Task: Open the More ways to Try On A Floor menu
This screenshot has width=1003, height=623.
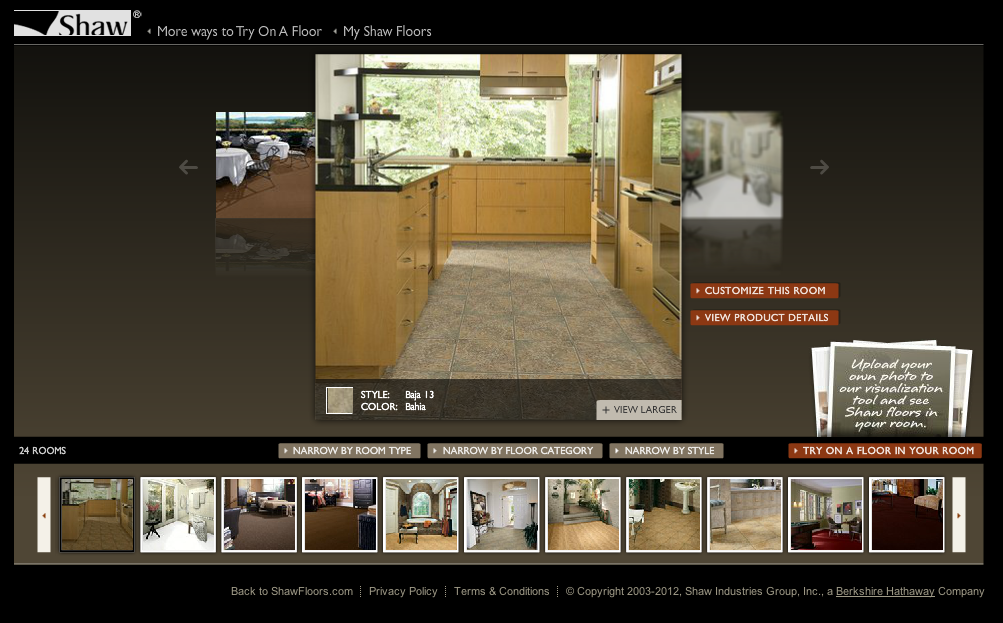Action: tap(239, 31)
